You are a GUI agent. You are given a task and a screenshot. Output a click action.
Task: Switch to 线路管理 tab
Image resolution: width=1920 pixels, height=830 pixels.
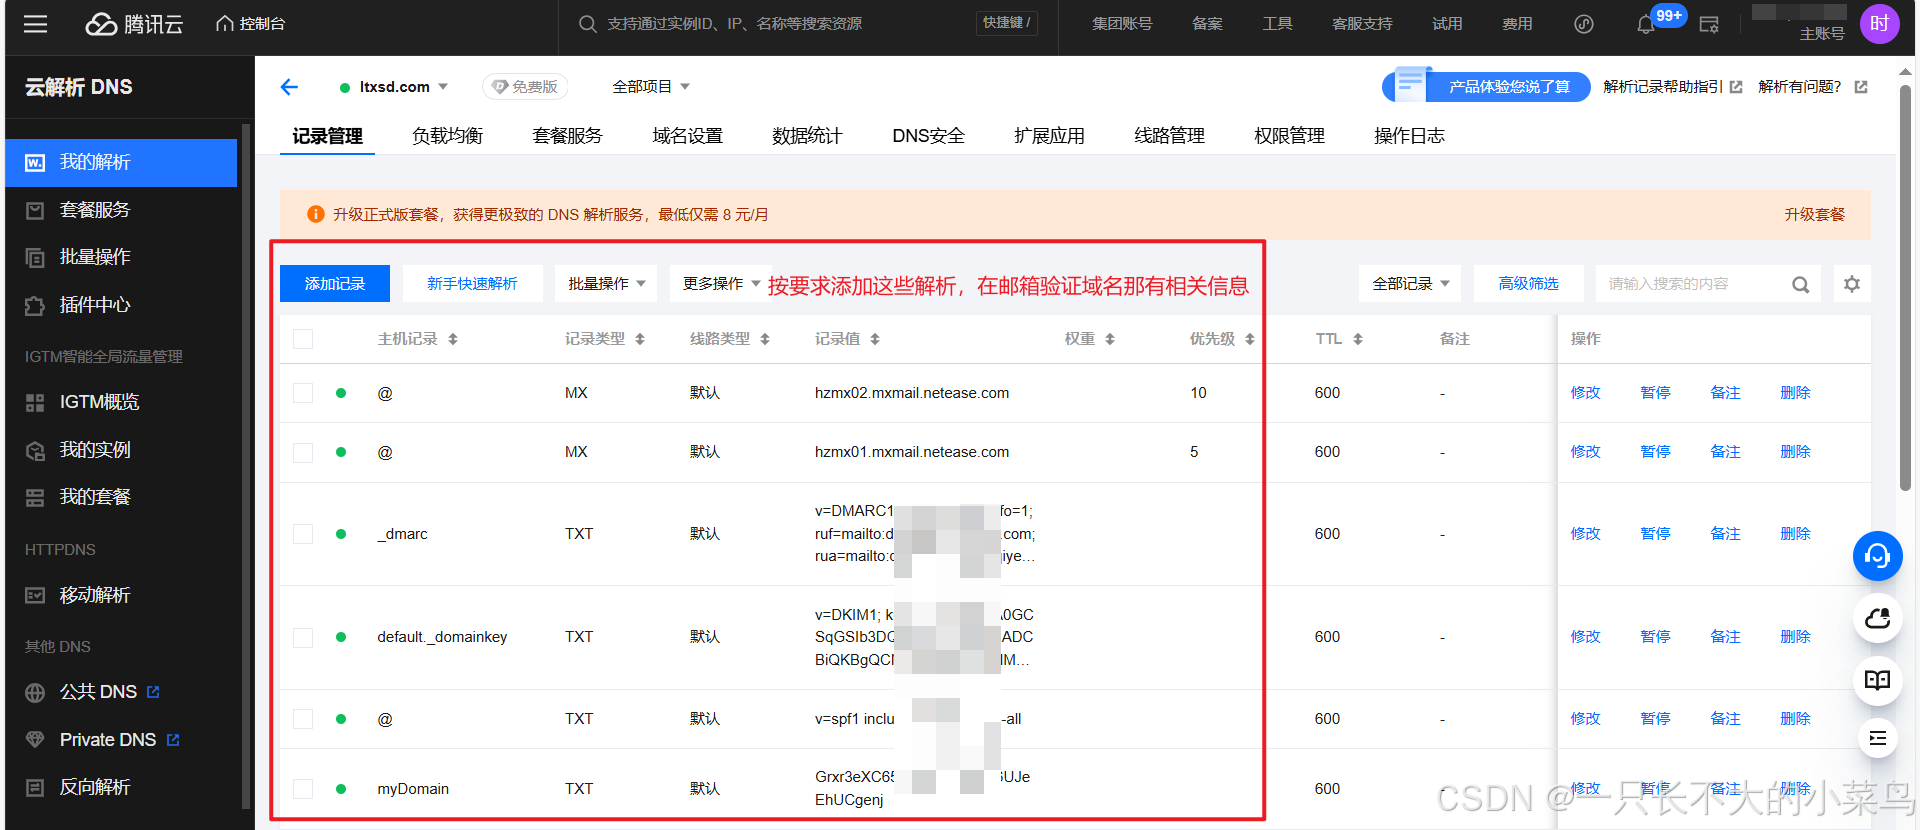[1169, 136]
